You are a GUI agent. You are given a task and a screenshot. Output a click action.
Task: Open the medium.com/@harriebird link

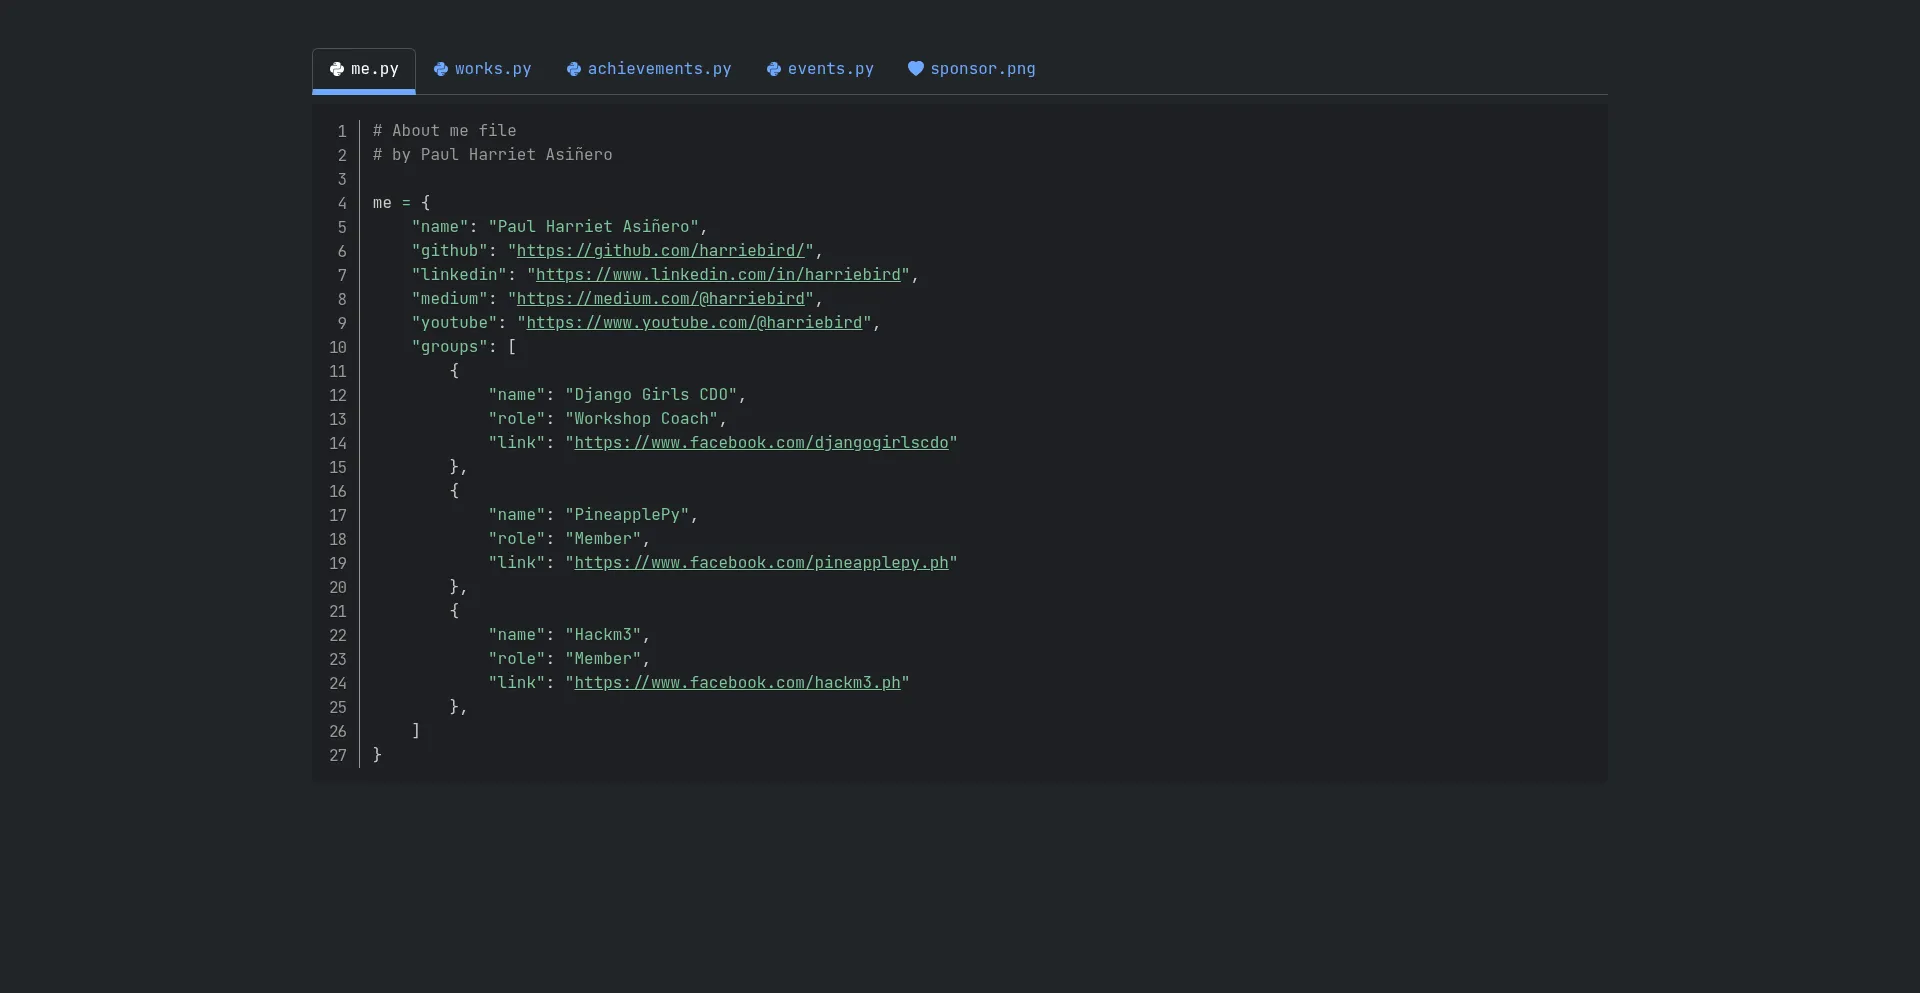(x=661, y=299)
